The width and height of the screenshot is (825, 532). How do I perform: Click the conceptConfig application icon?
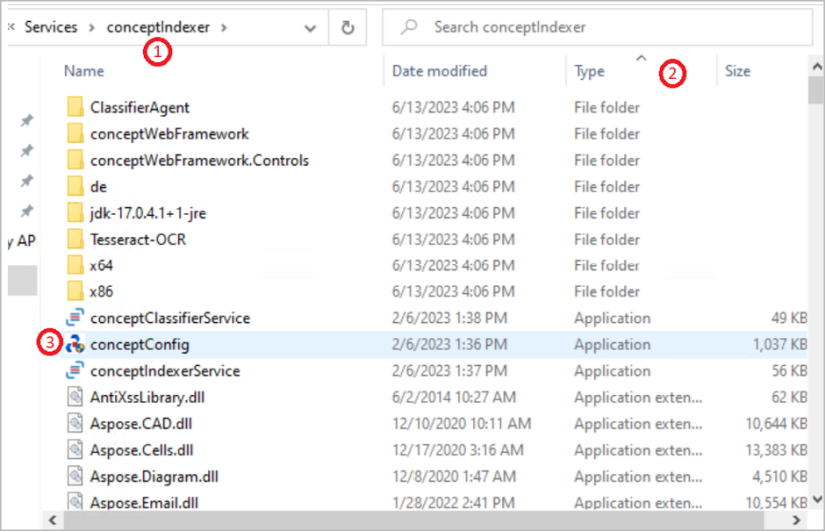75,344
